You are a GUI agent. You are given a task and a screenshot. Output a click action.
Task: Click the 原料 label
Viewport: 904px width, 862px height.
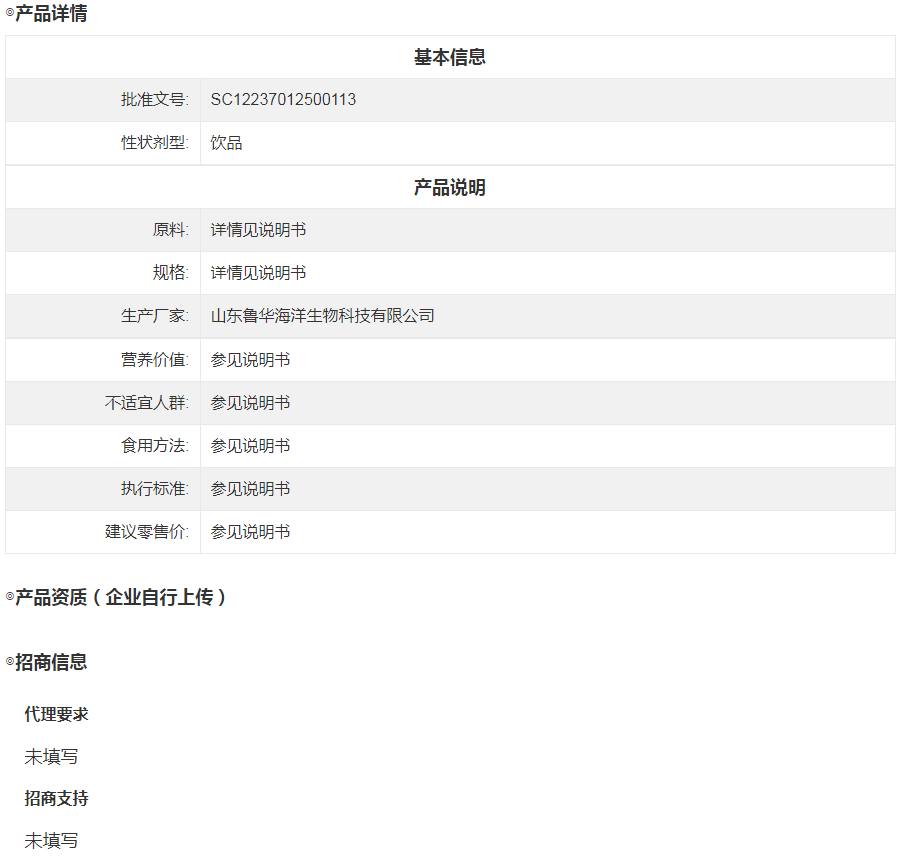(x=171, y=229)
